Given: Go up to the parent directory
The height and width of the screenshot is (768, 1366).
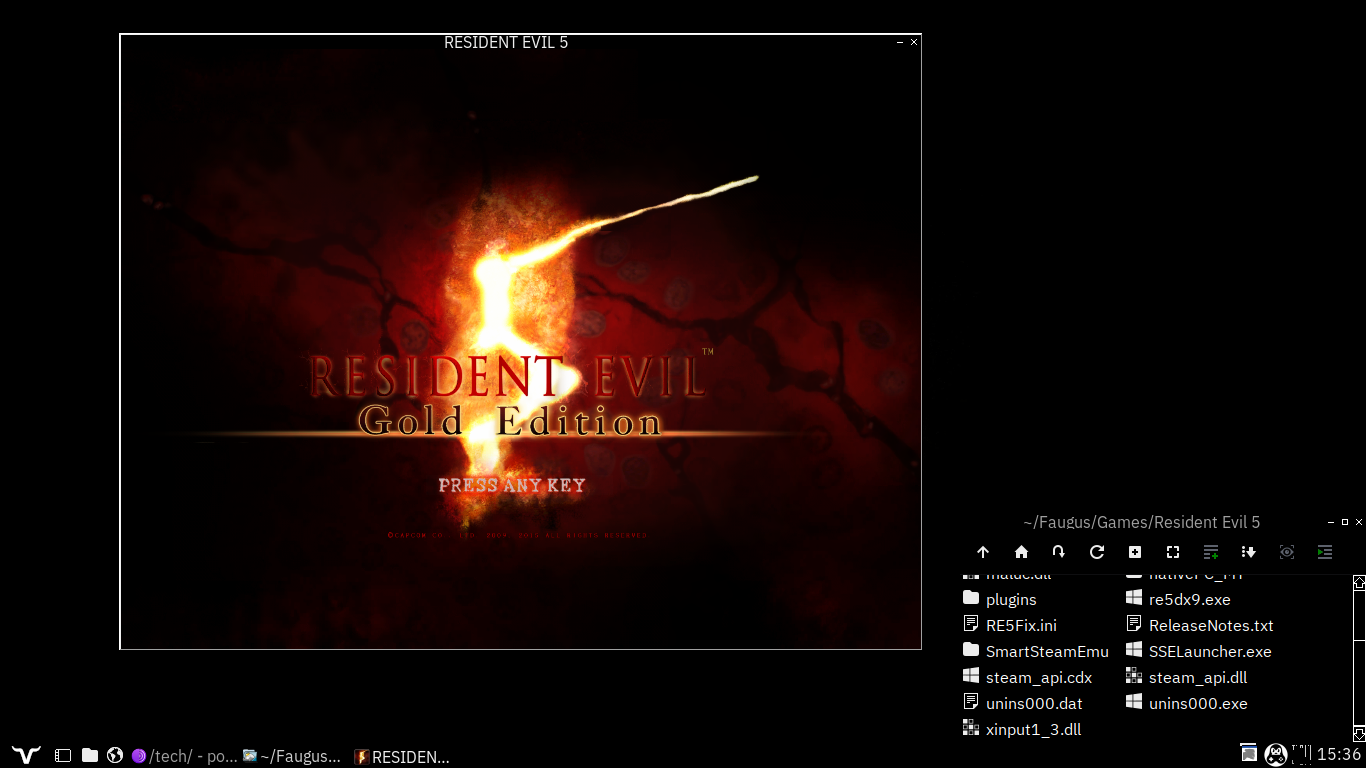Looking at the screenshot, I should 983,552.
